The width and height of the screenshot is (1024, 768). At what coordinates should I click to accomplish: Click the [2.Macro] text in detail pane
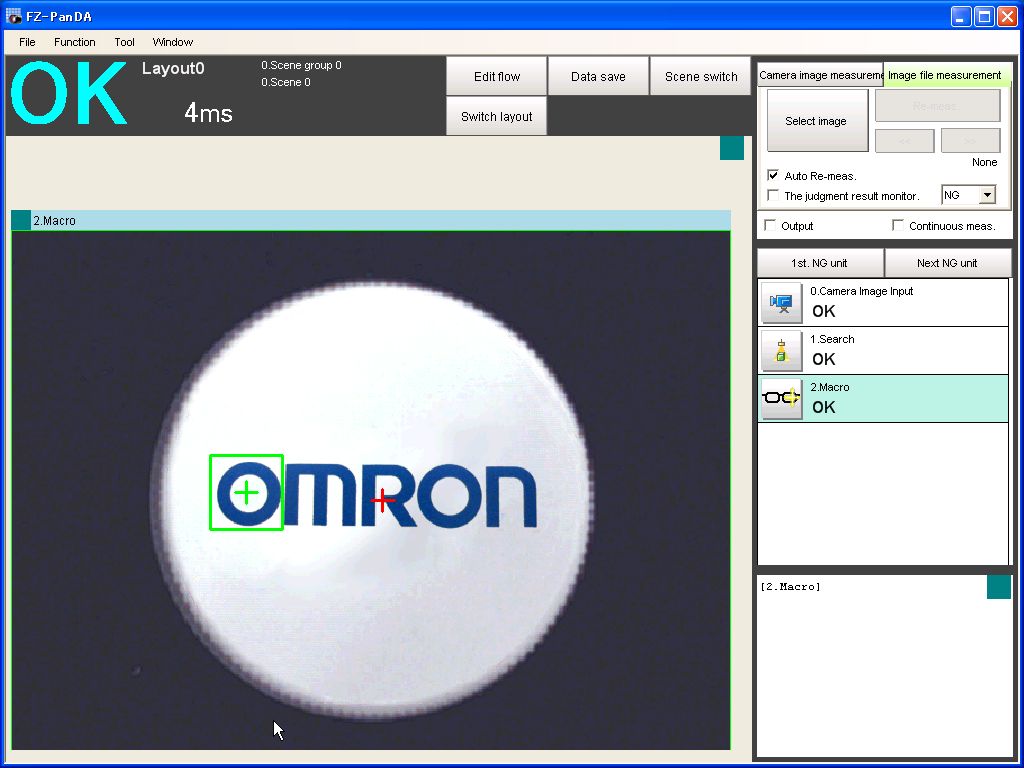[x=790, y=586]
